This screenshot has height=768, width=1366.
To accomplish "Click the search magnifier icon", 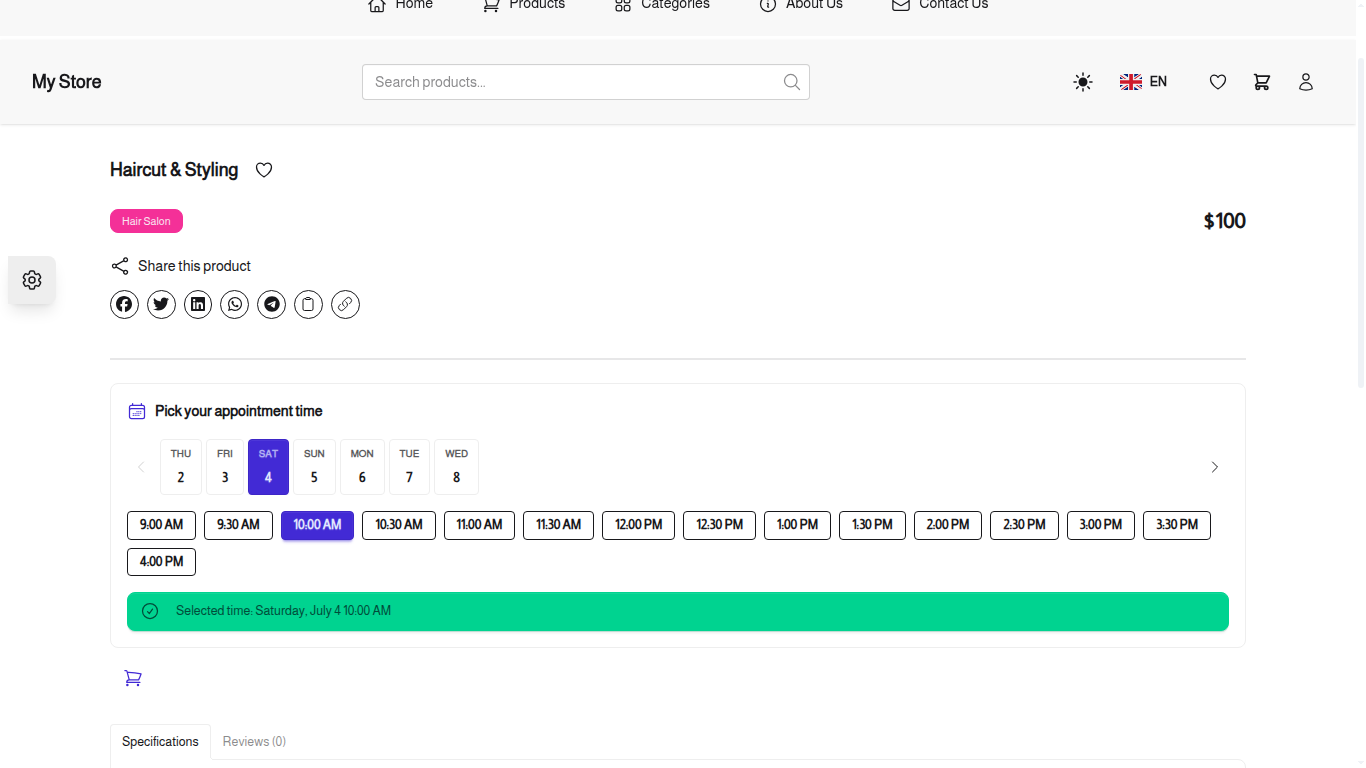I will (x=792, y=82).
